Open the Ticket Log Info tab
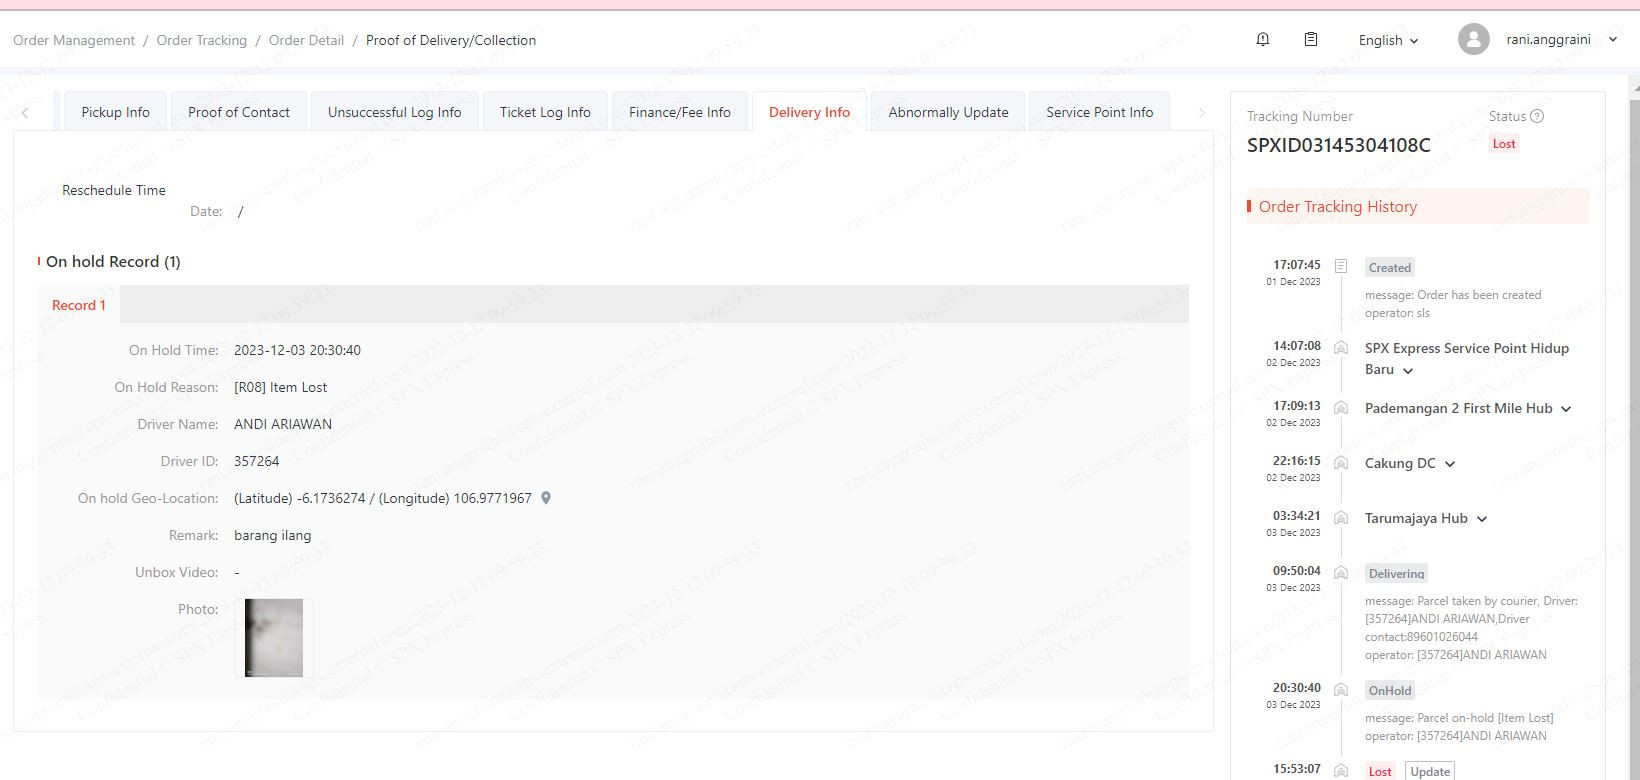The image size is (1640, 780). pyautogui.click(x=545, y=112)
